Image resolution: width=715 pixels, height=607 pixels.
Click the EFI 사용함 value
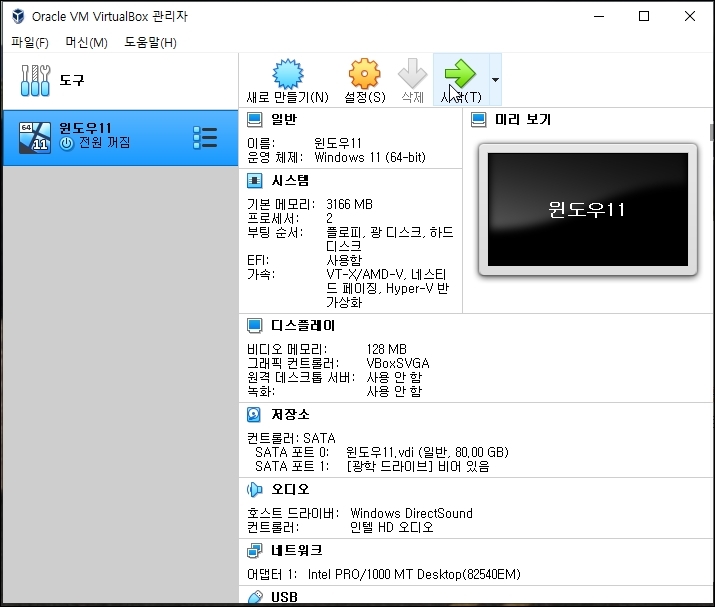click(344, 260)
